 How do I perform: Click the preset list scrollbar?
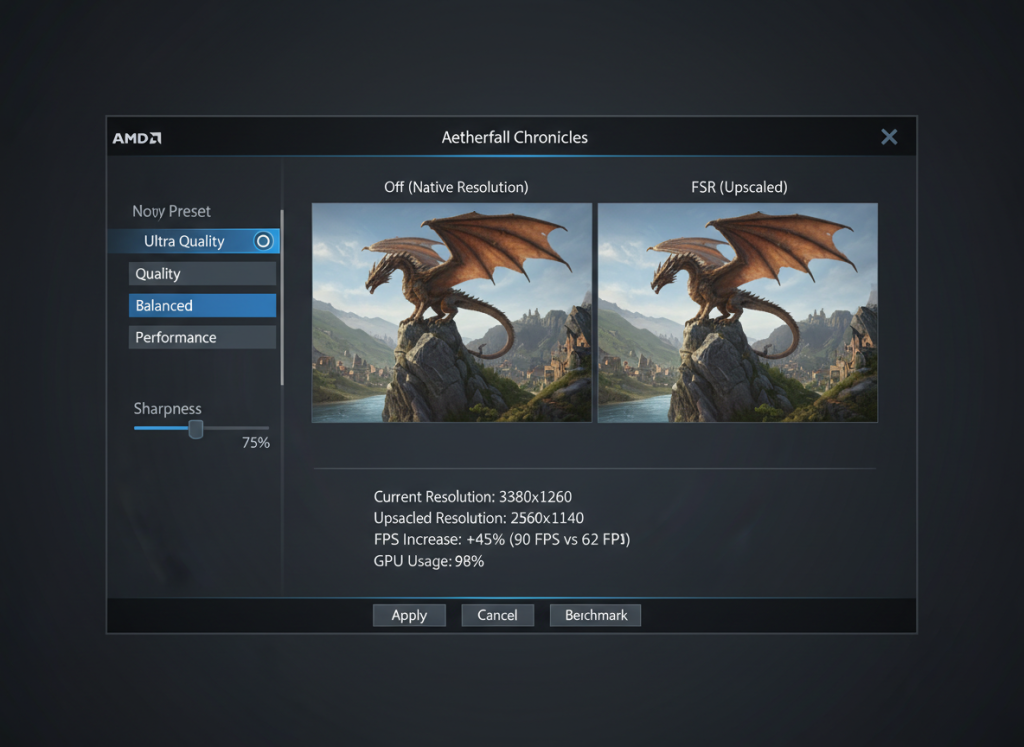tap(282, 298)
